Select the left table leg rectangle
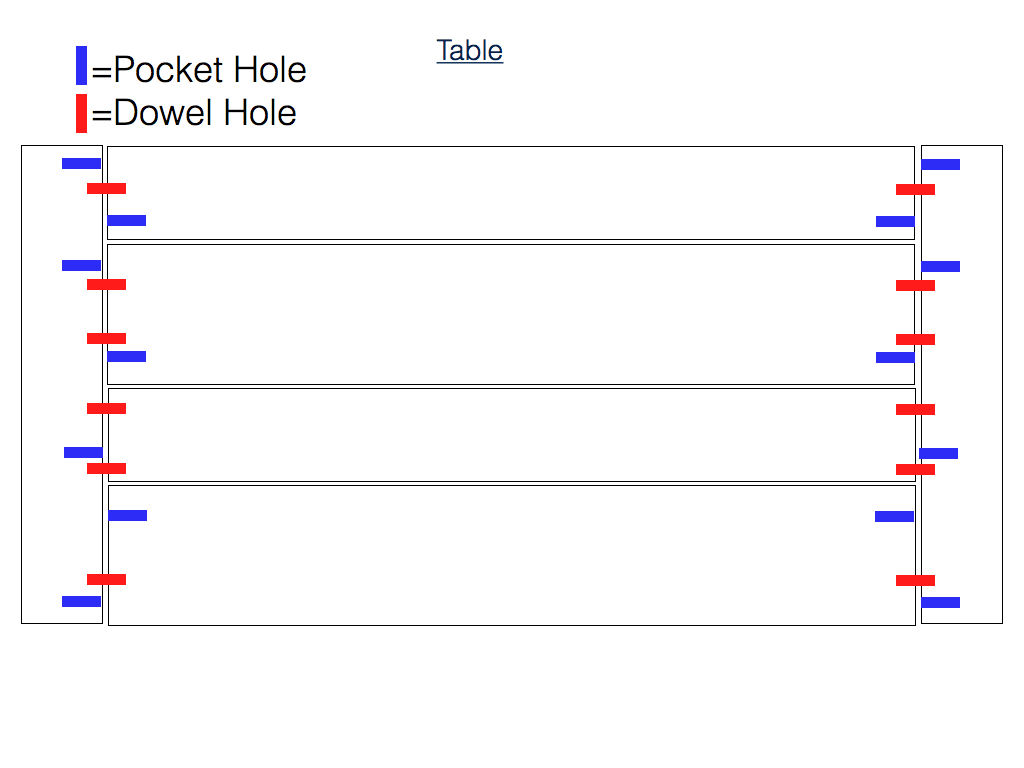Image resolution: width=1024 pixels, height=768 pixels. pos(62,385)
